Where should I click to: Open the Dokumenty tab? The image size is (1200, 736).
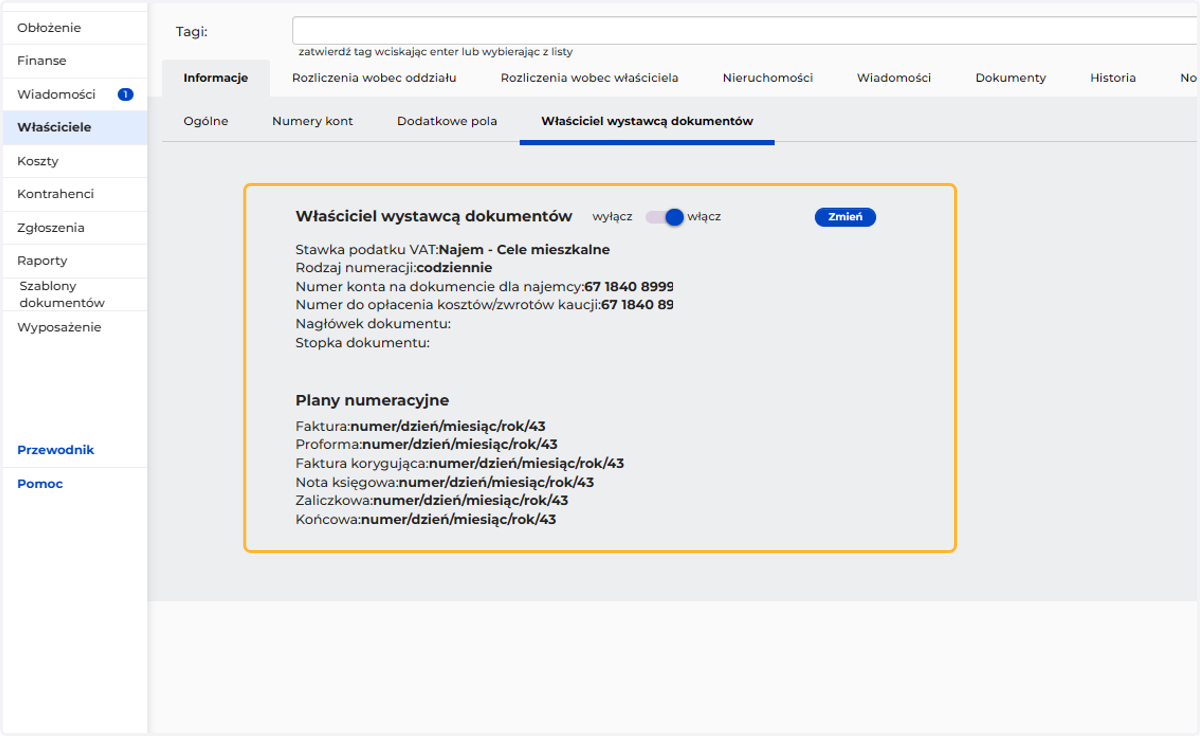tap(1011, 78)
